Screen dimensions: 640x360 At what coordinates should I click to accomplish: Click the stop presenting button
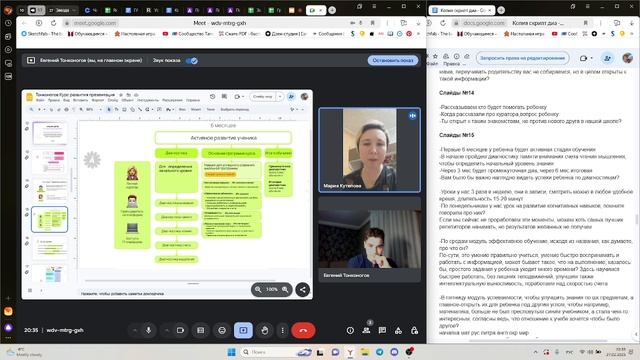point(393,60)
